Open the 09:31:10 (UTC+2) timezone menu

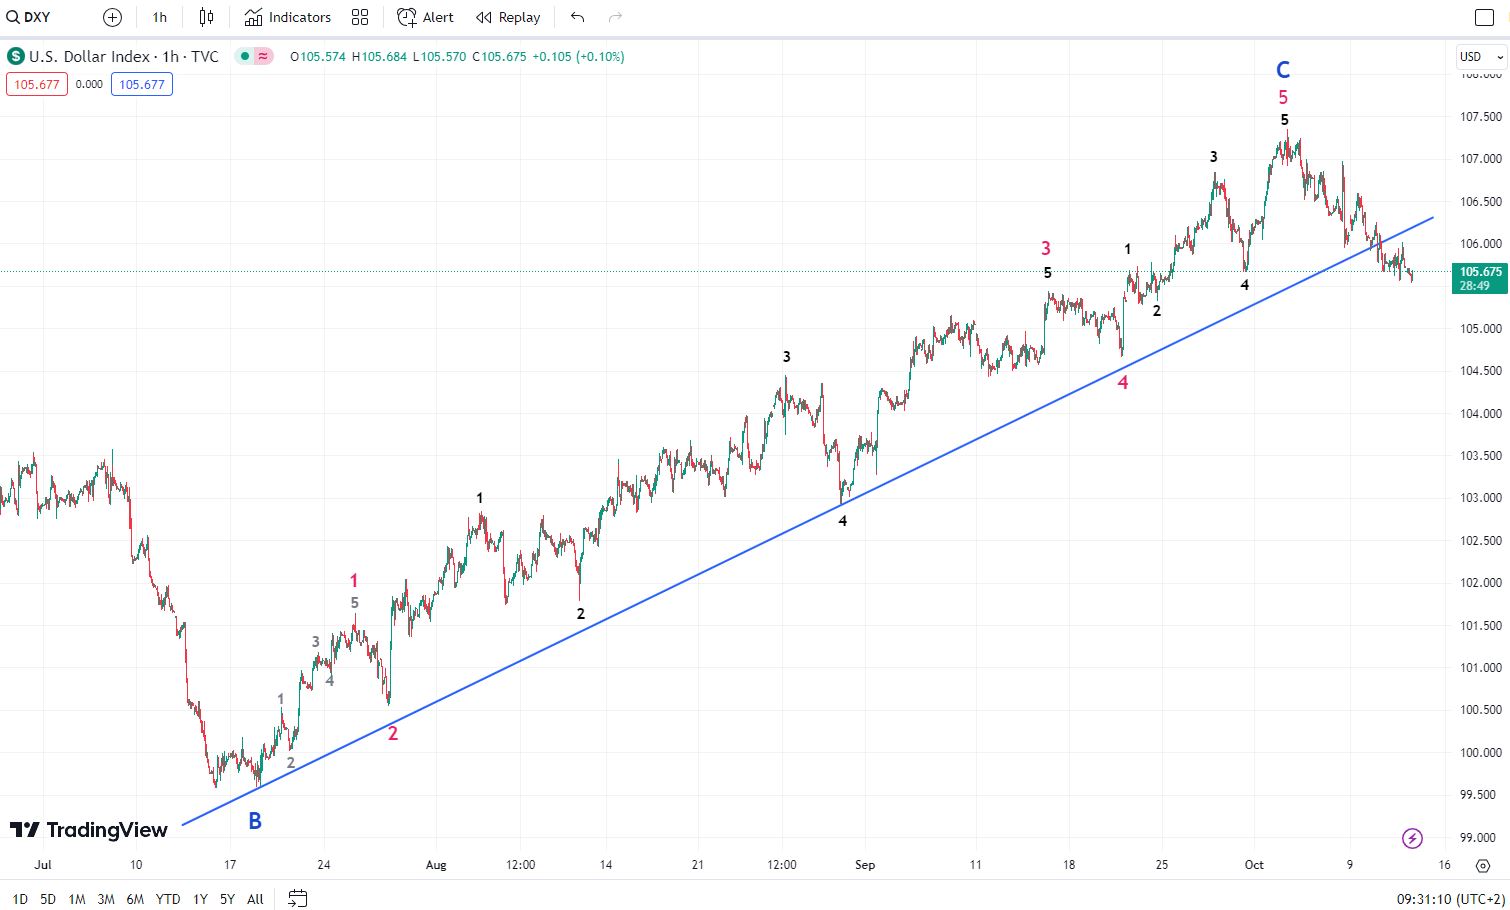tap(1450, 899)
